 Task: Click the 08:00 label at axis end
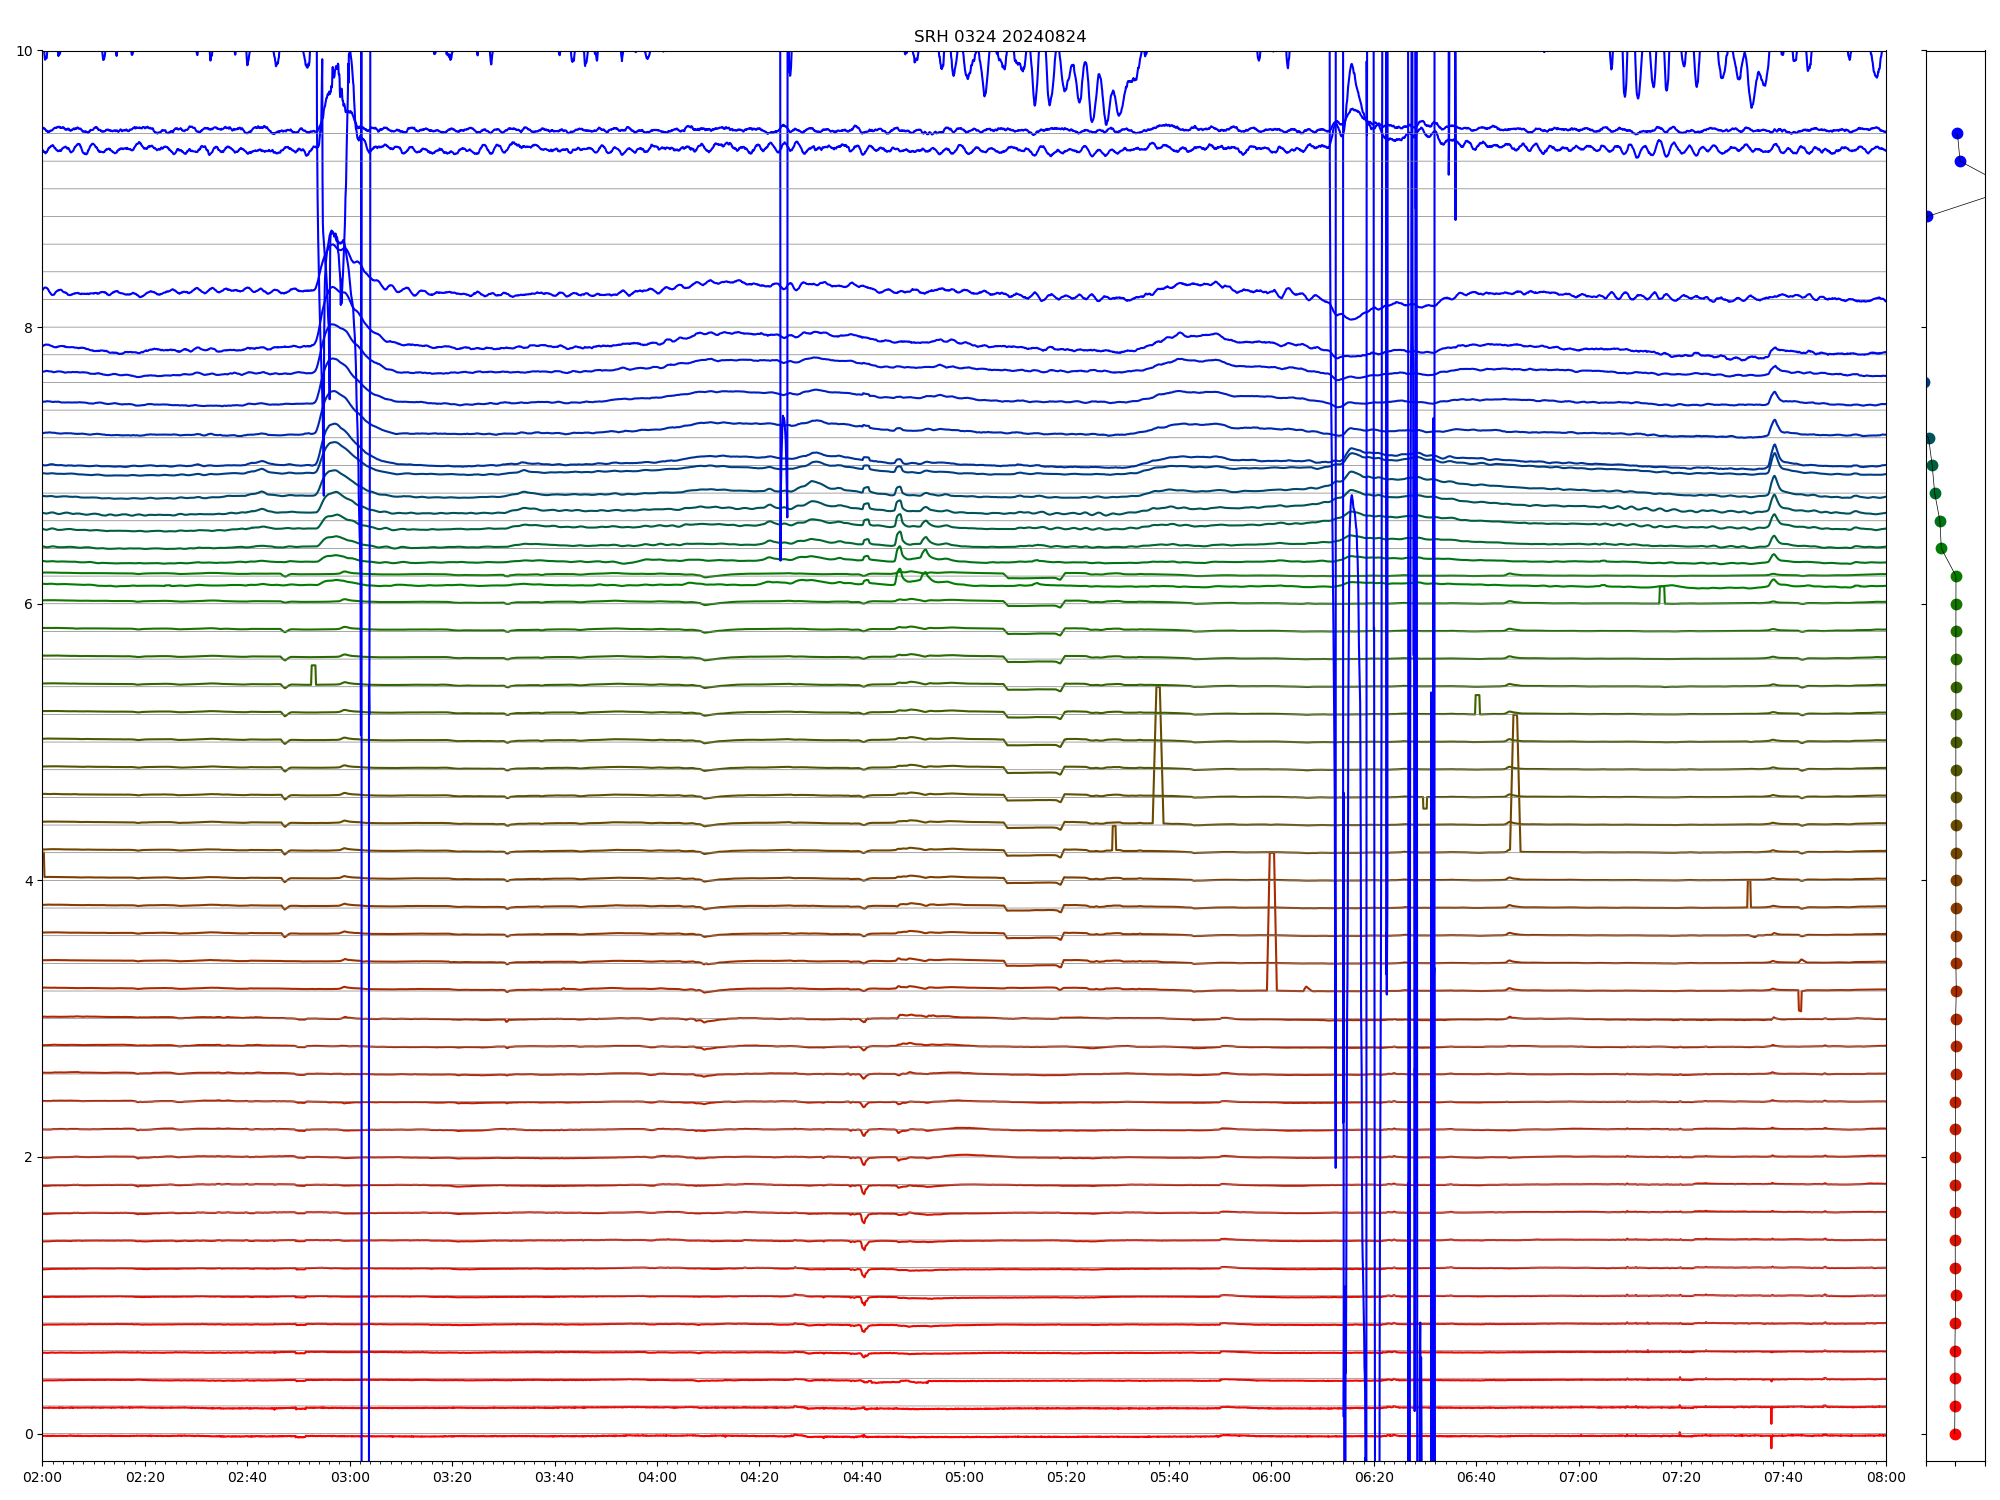(1885, 1477)
